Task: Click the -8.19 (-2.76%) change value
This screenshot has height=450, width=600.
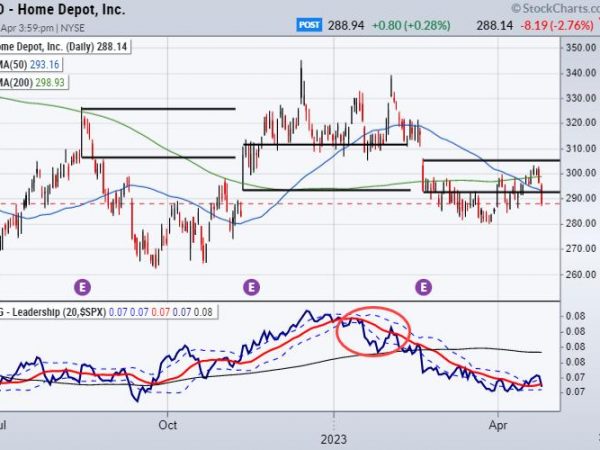Action: 557,26
